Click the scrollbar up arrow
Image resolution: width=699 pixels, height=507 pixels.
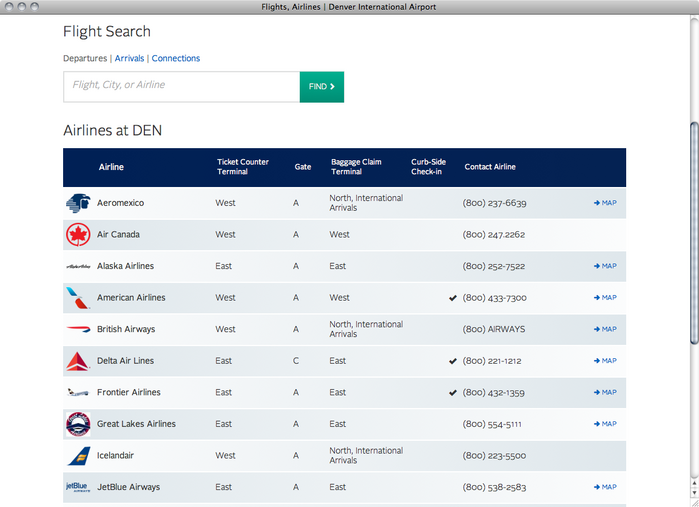694,483
